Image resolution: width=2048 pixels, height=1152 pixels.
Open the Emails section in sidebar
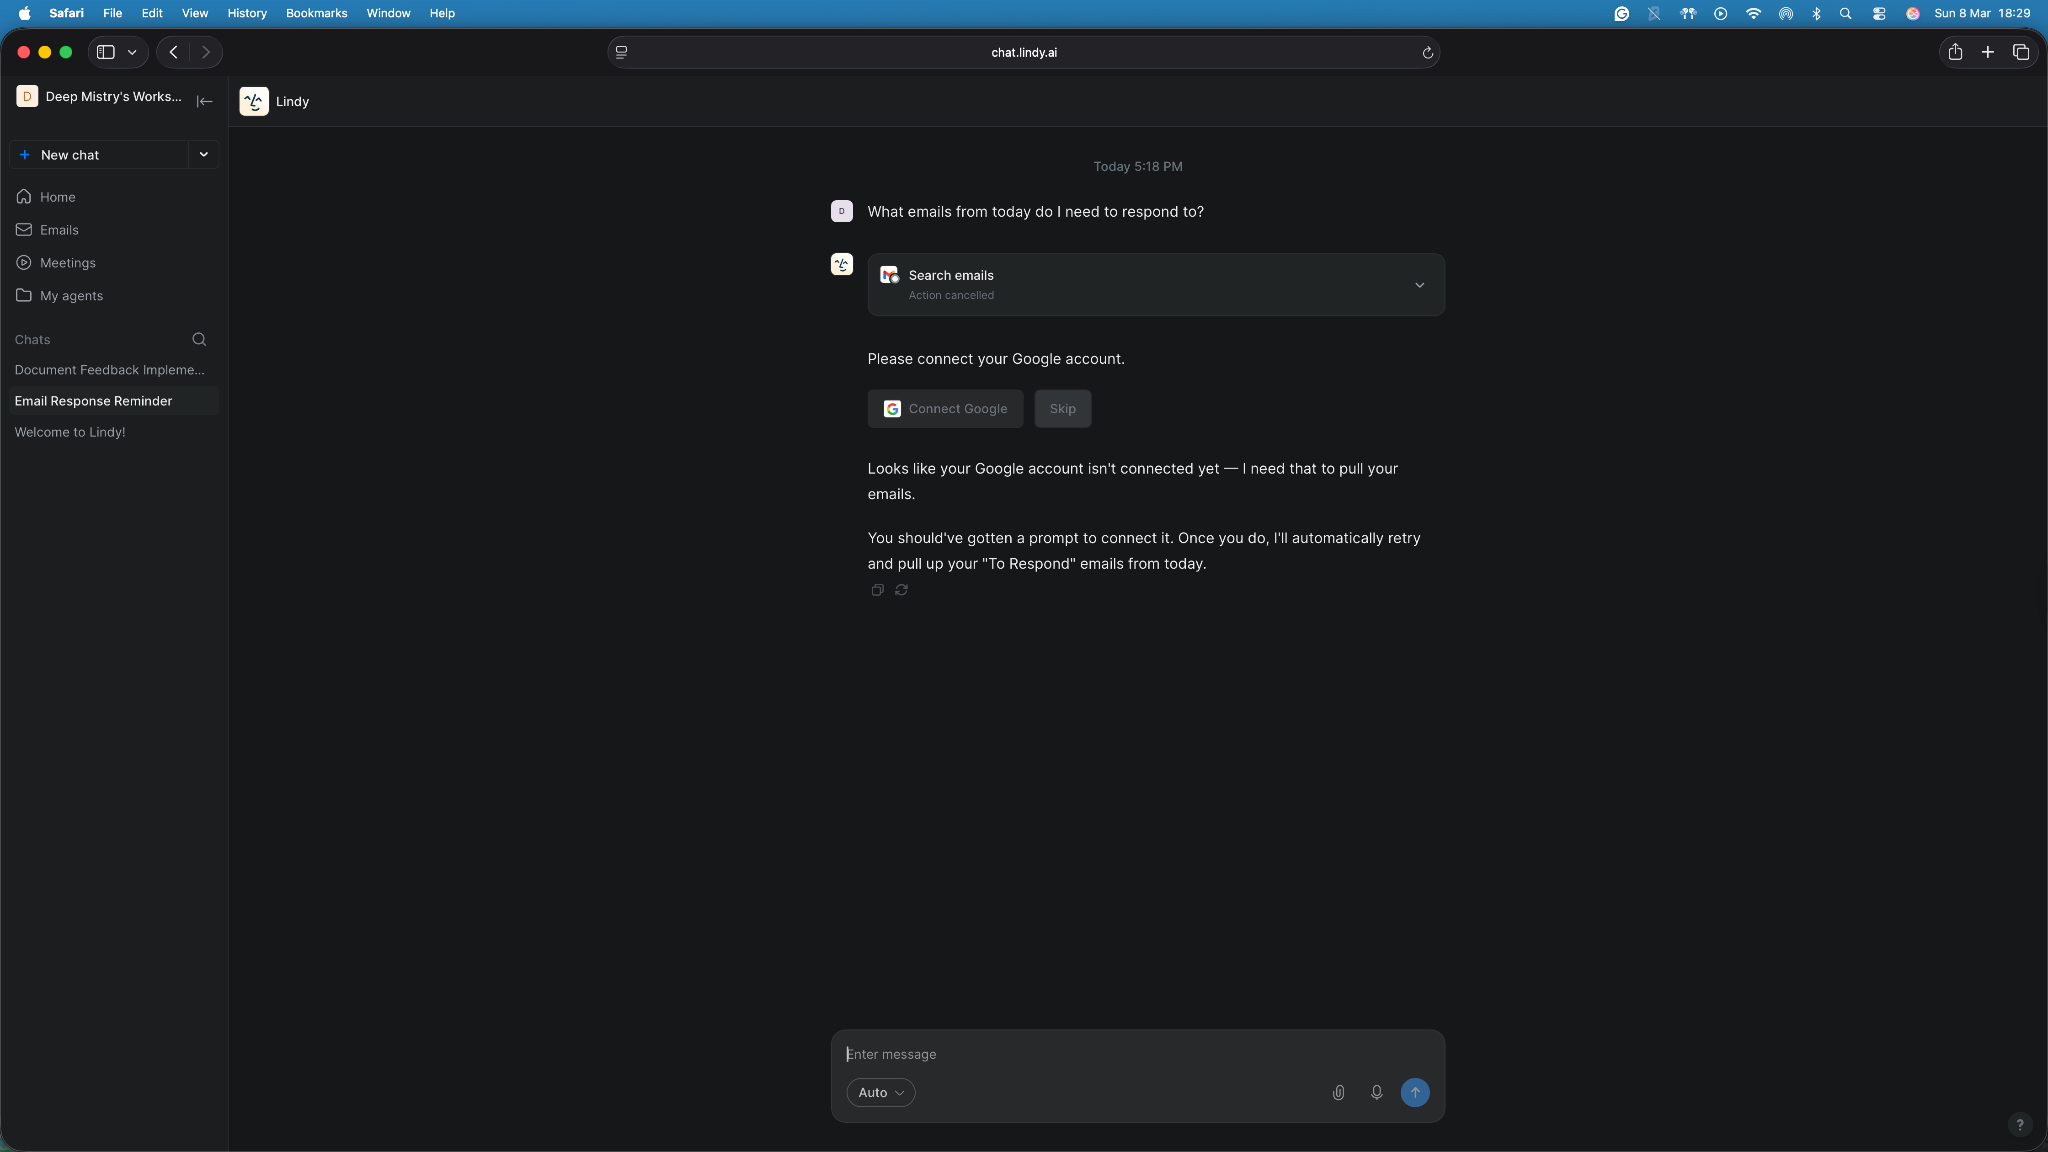(x=59, y=230)
